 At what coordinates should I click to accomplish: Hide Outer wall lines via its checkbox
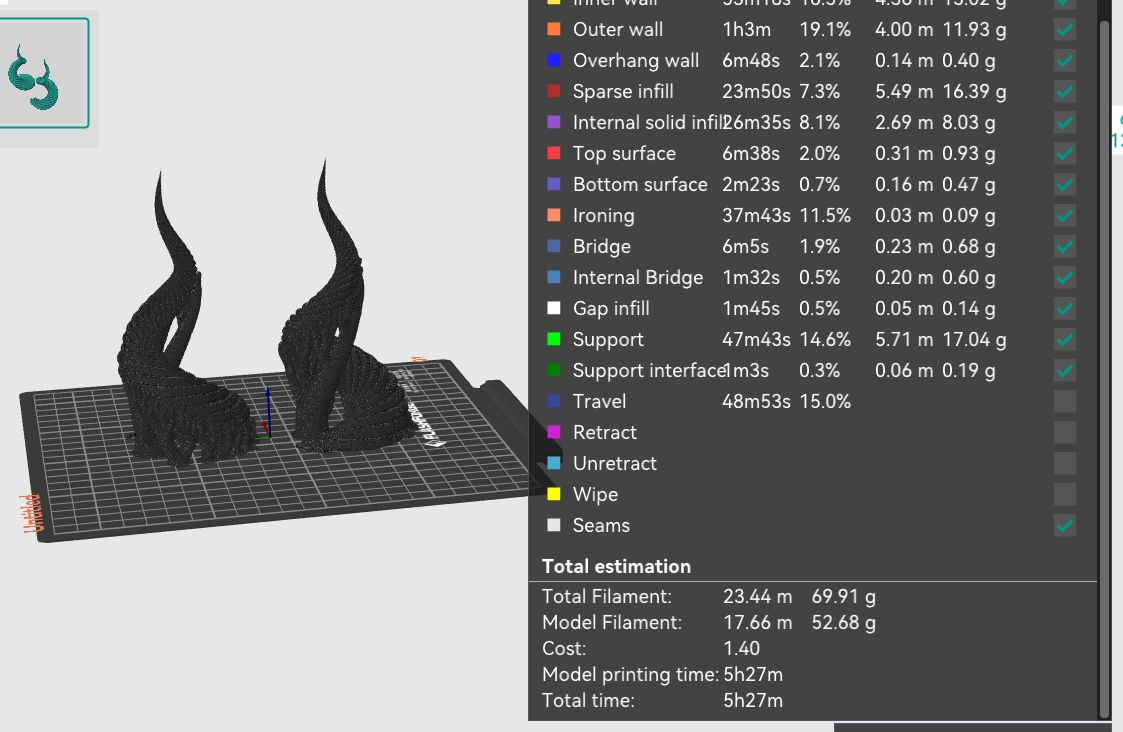click(1065, 30)
